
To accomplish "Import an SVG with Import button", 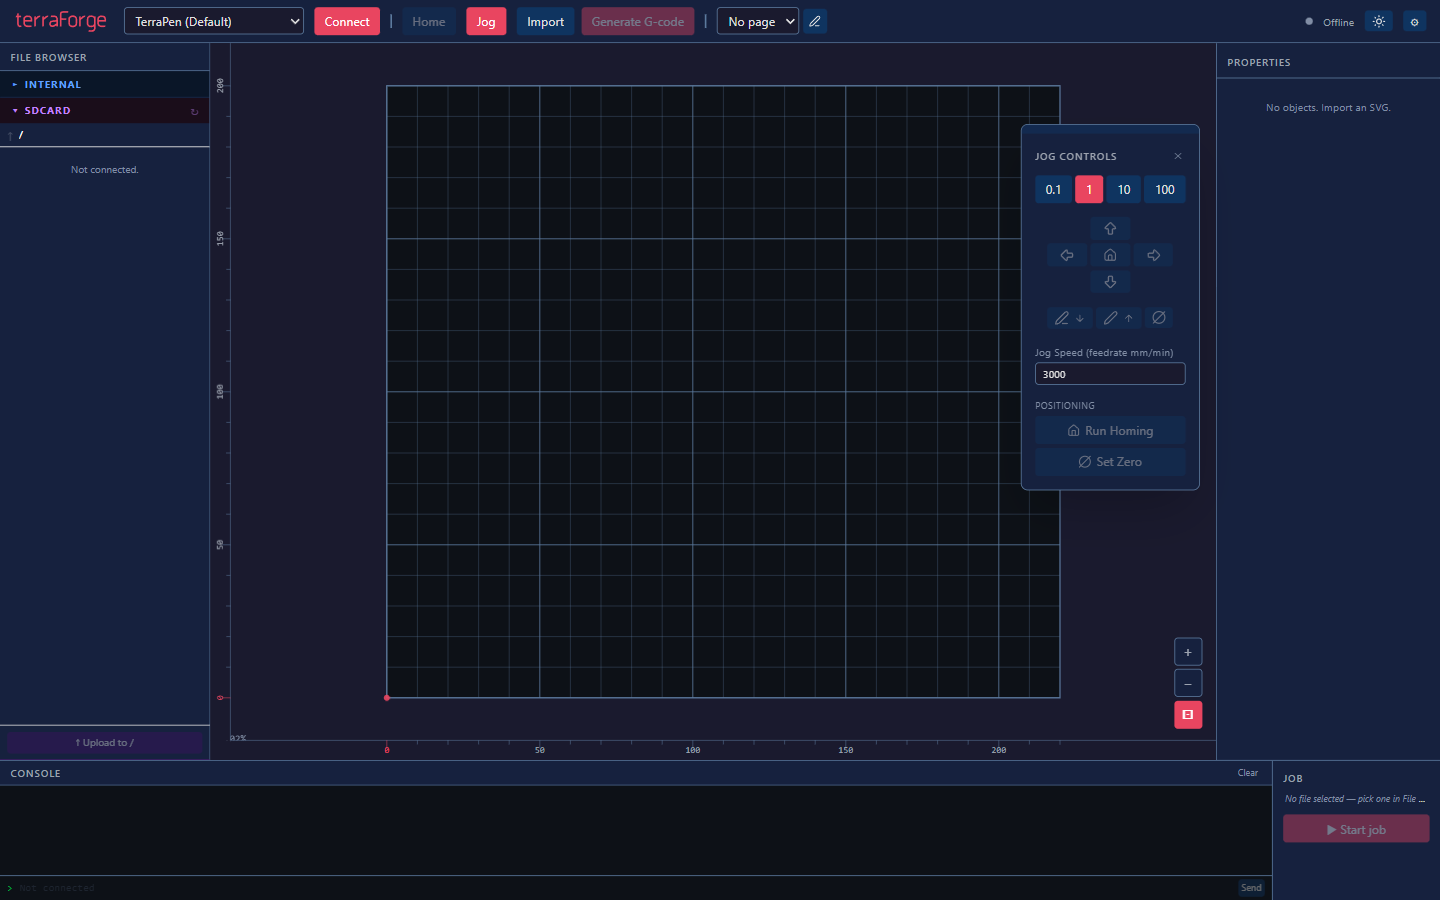I will (x=546, y=21).
